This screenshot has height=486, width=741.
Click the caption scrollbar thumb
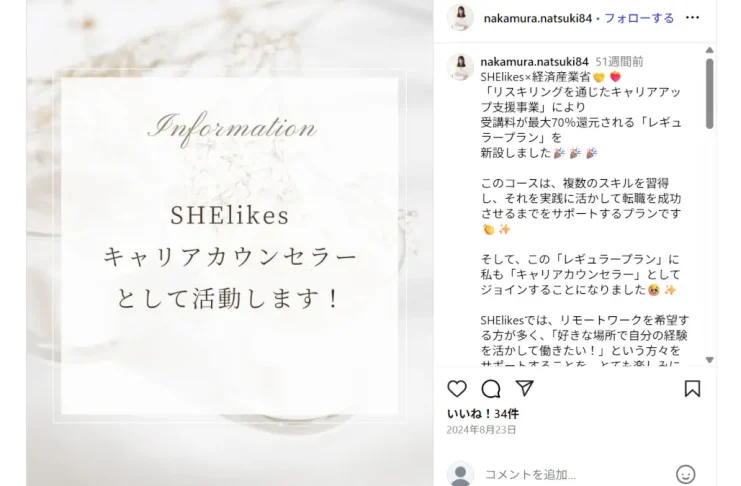709,94
